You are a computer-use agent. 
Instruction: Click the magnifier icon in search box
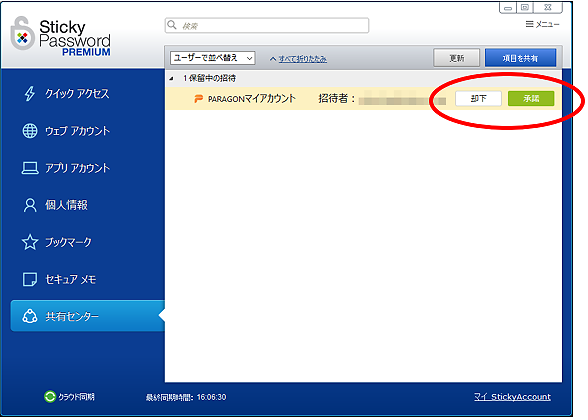click(172, 25)
